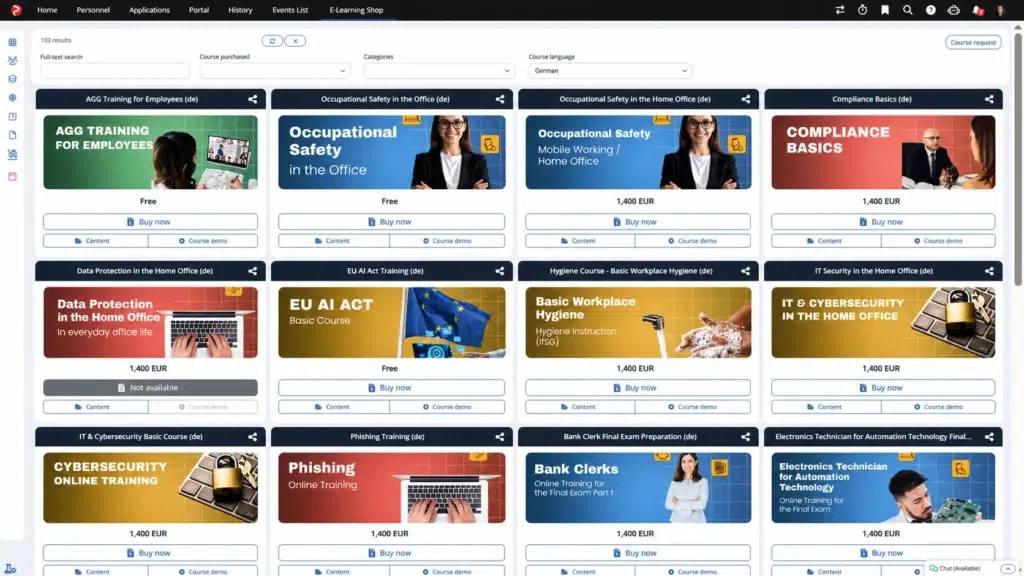Click the printer icon in top bar
The image size is (1024, 576).
[x=953, y=10]
